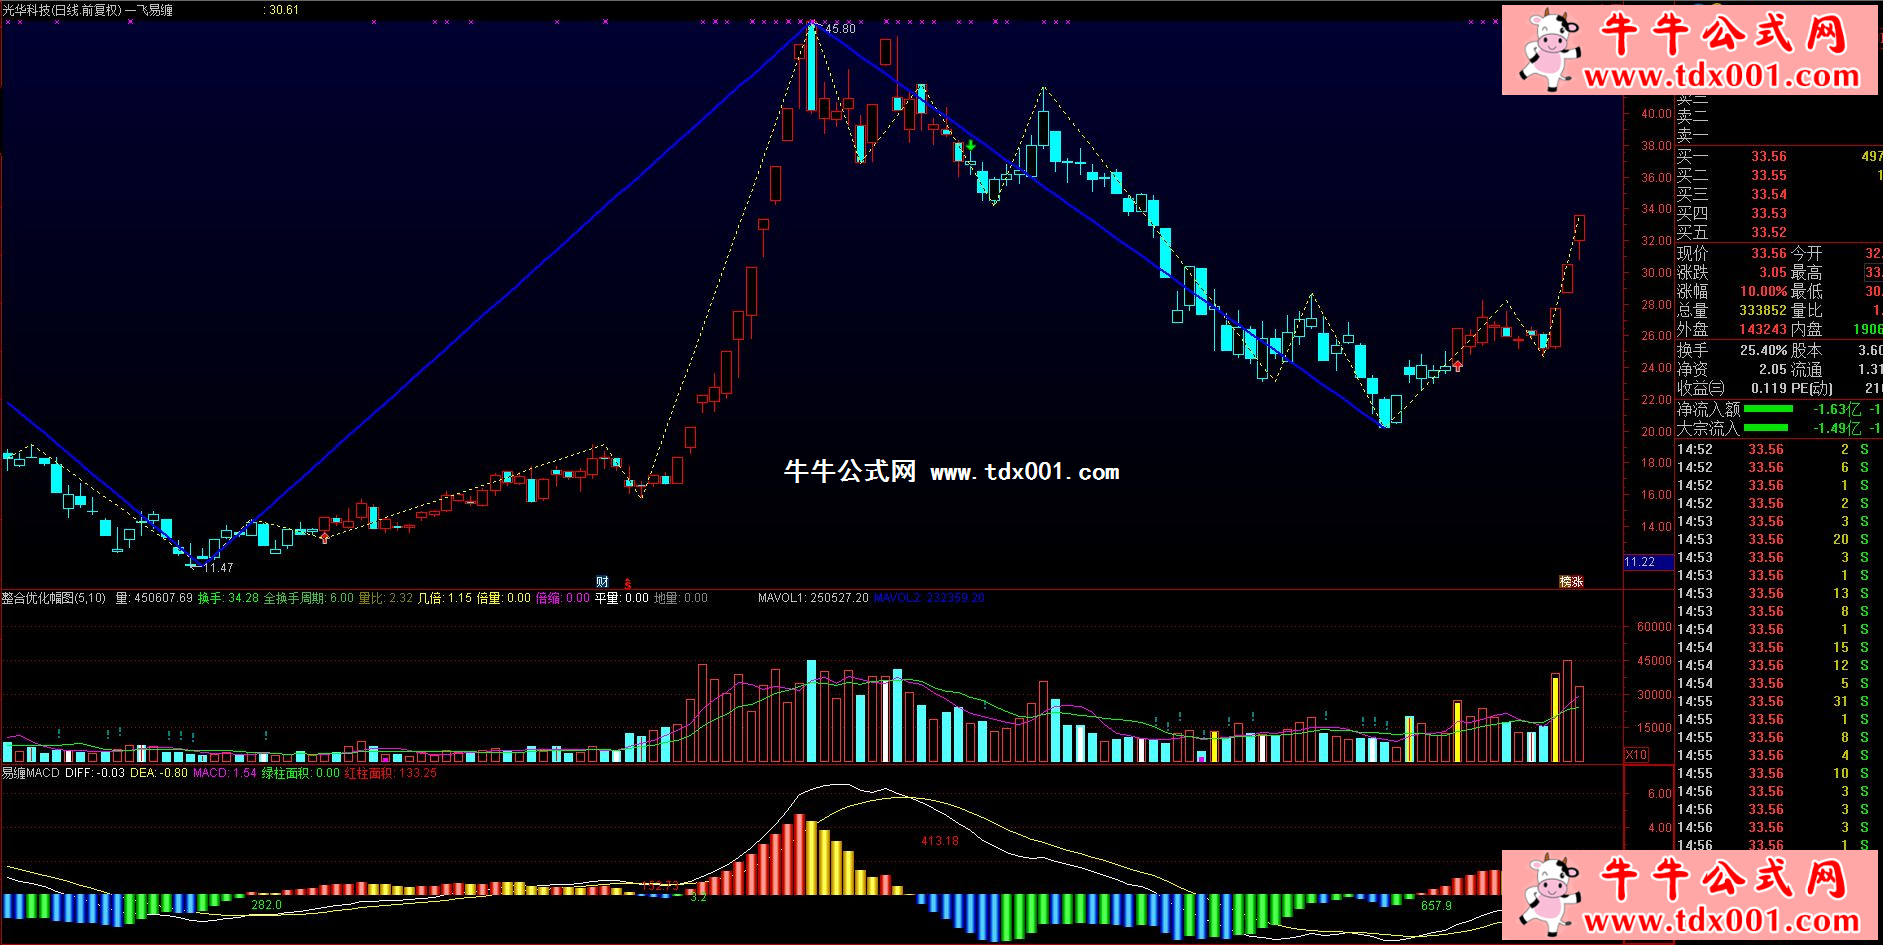Click the 换手 turnover rate 25.40% field
Image resolution: width=1883 pixels, height=945 pixels.
pyautogui.click(x=1762, y=350)
